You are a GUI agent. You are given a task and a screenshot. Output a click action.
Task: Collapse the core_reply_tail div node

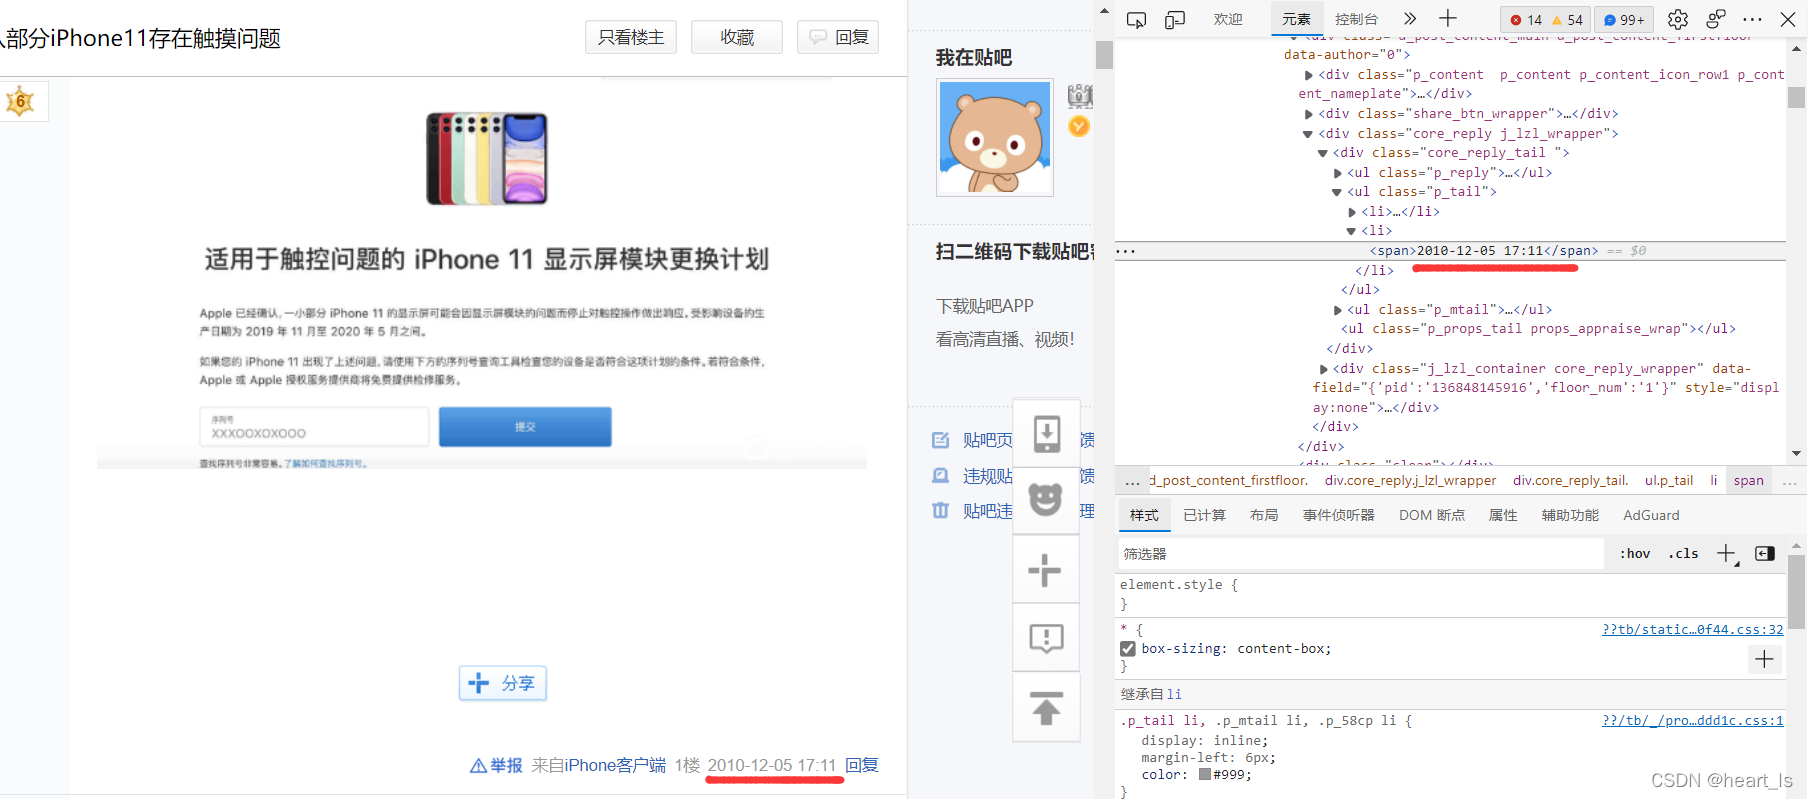1322,153
